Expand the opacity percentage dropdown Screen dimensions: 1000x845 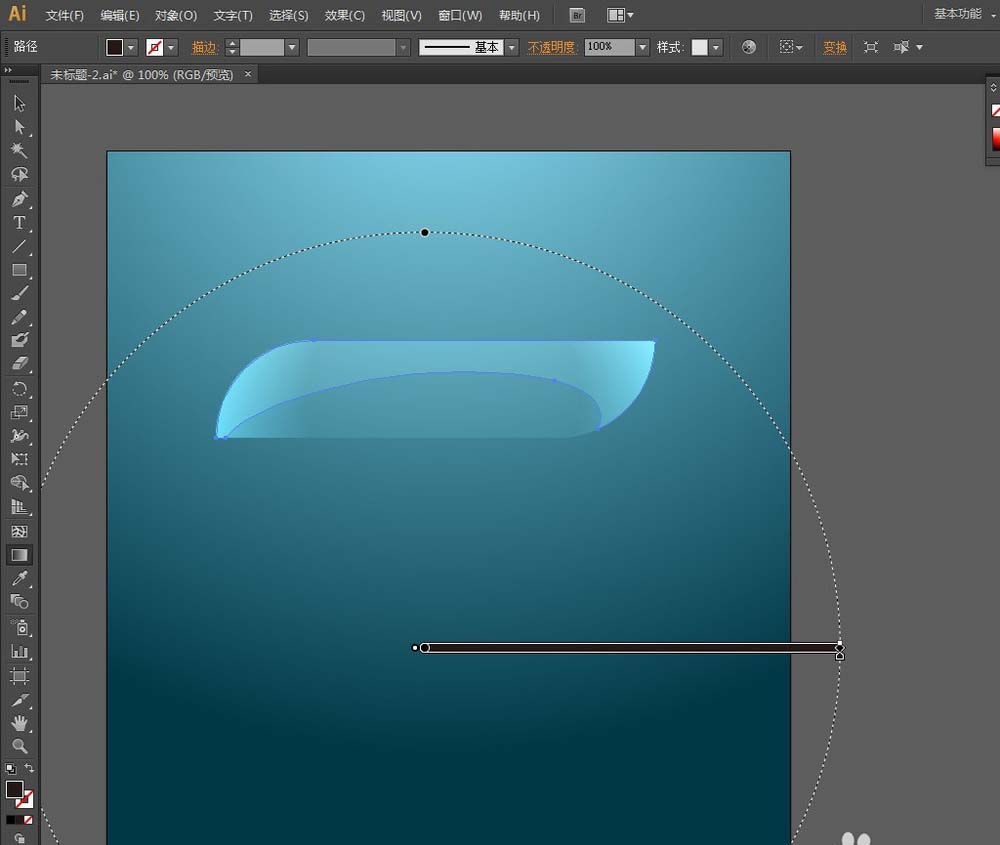[x=642, y=47]
